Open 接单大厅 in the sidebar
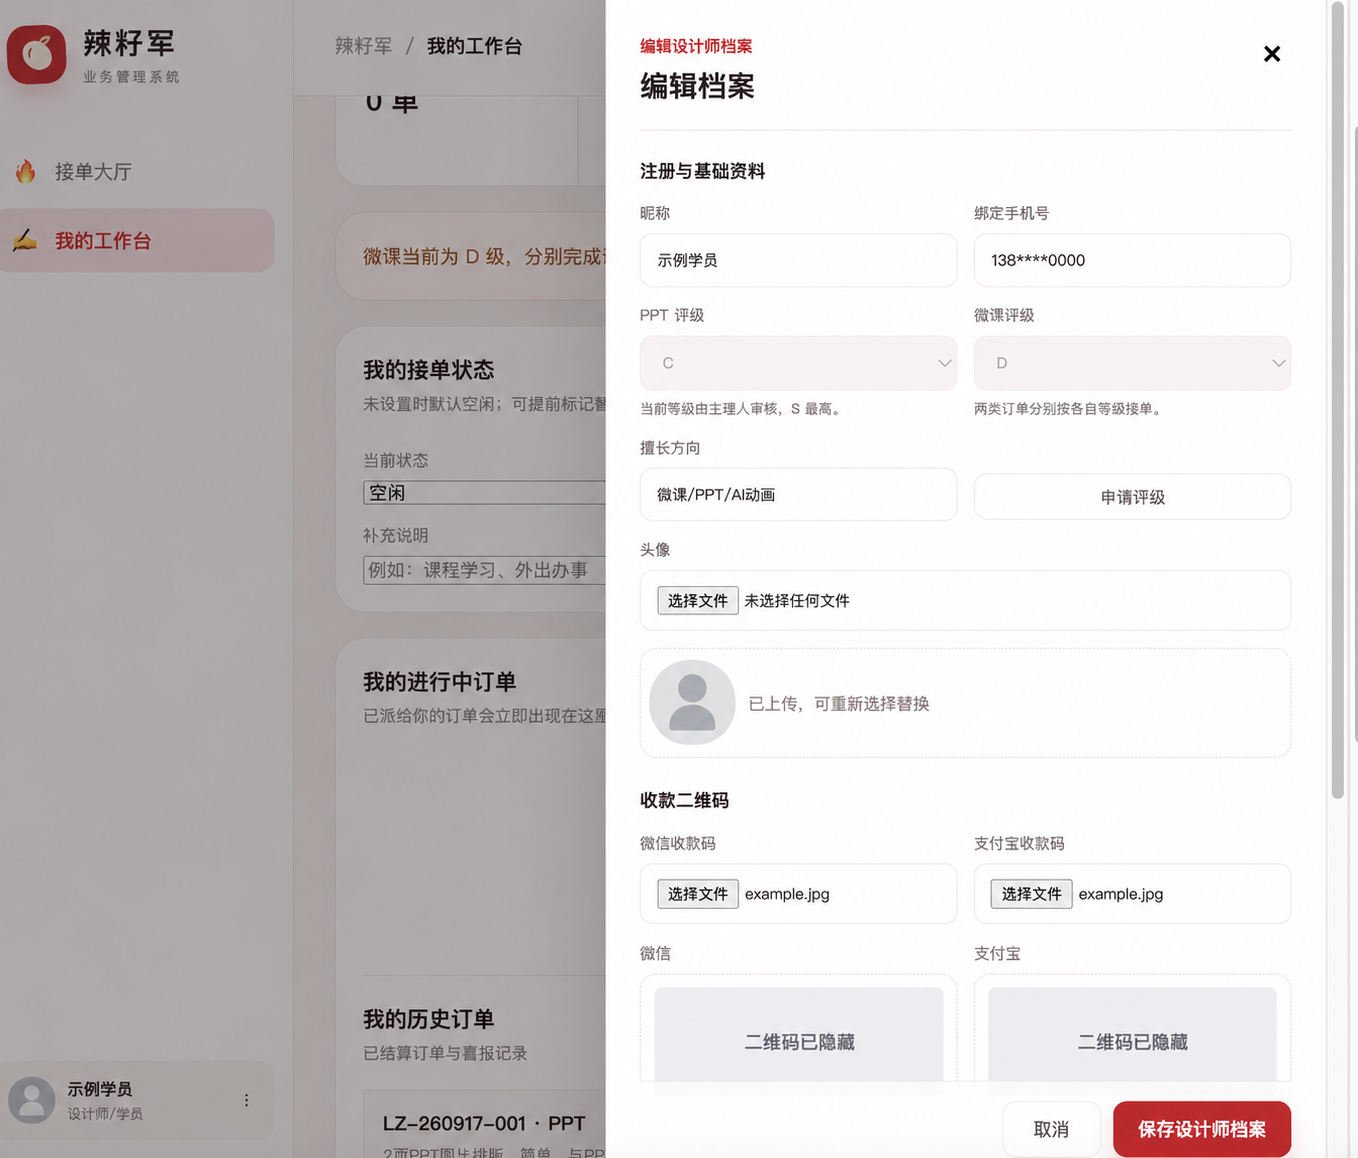This screenshot has height=1158, width=1358. [x=137, y=171]
